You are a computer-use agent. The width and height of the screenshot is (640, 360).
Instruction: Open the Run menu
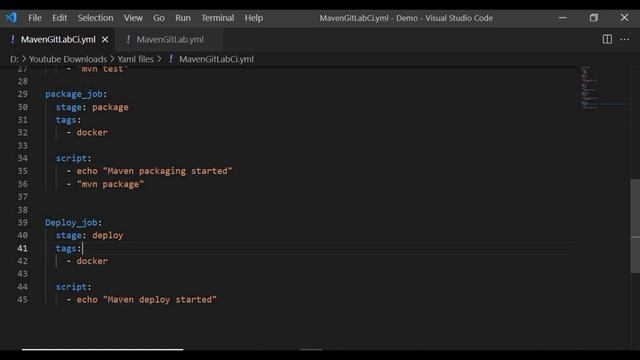point(183,18)
